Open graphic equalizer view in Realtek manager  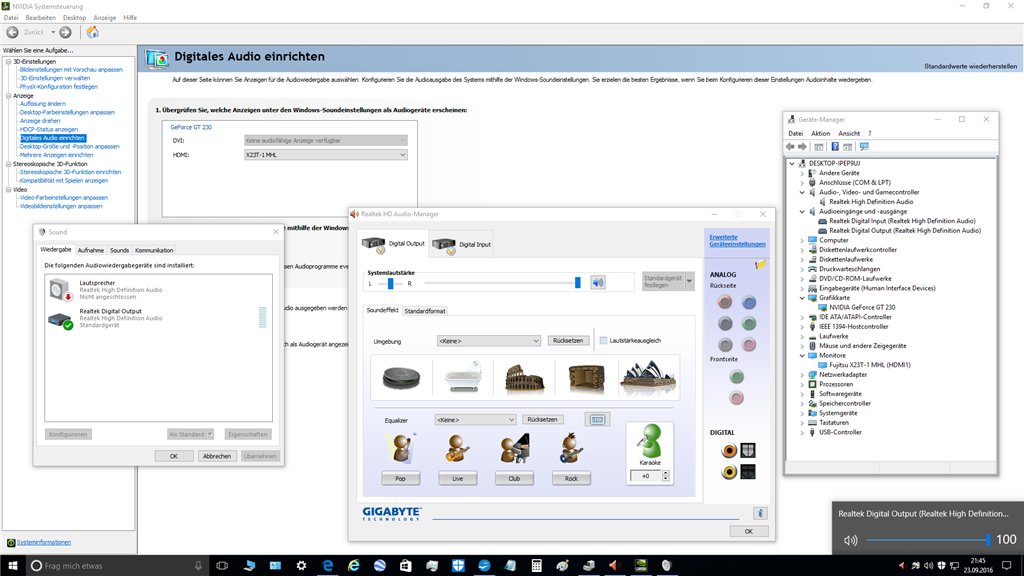pos(598,419)
